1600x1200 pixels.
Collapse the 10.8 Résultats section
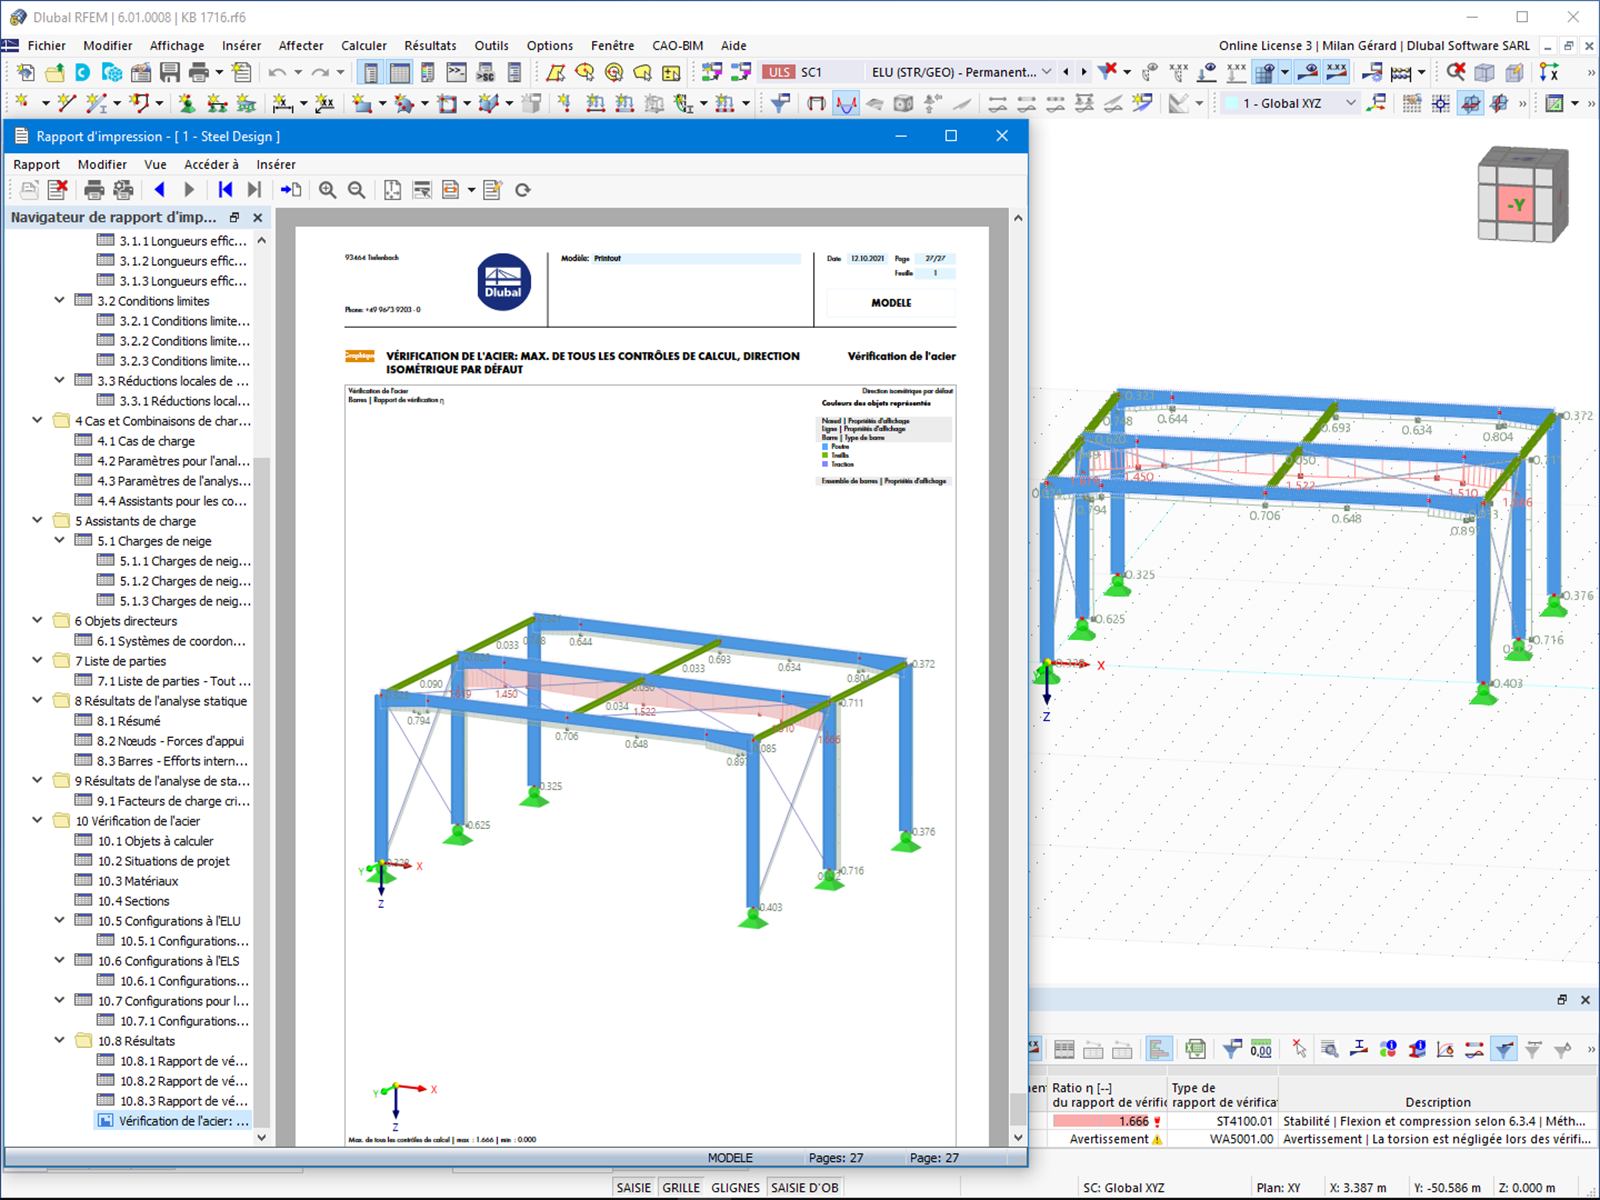(59, 1040)
